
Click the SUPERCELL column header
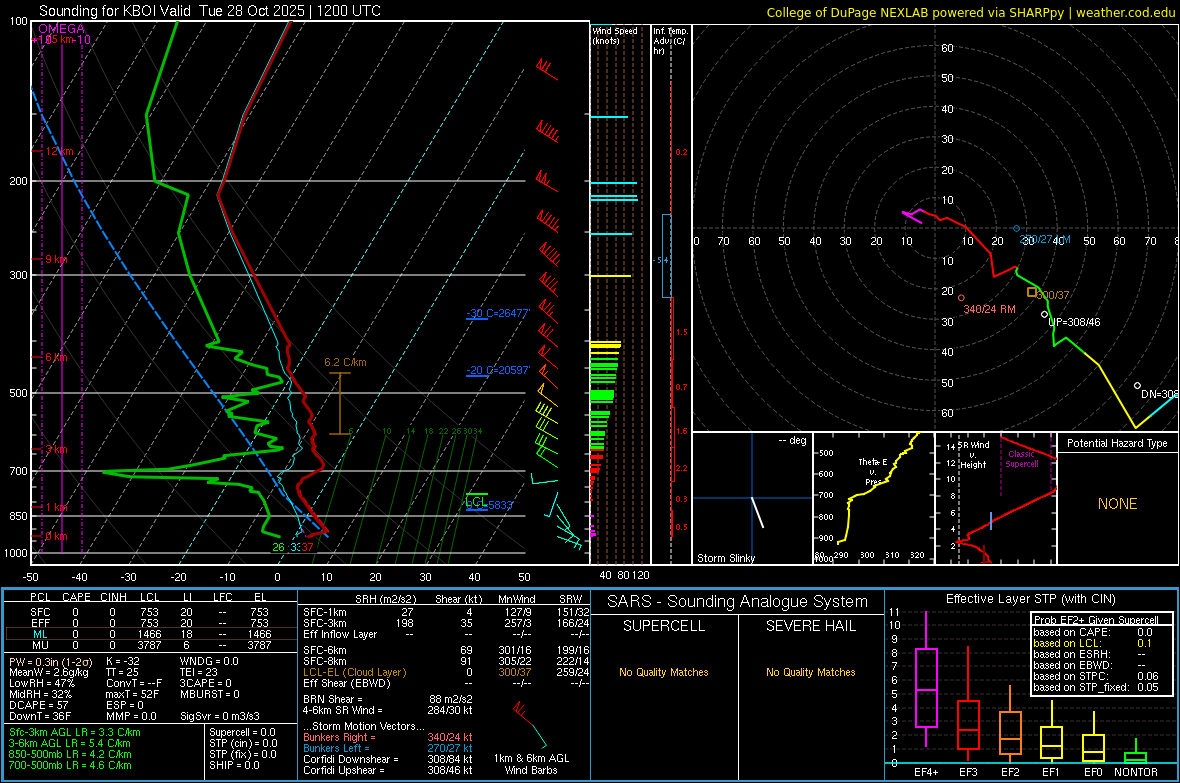point(664,626)
